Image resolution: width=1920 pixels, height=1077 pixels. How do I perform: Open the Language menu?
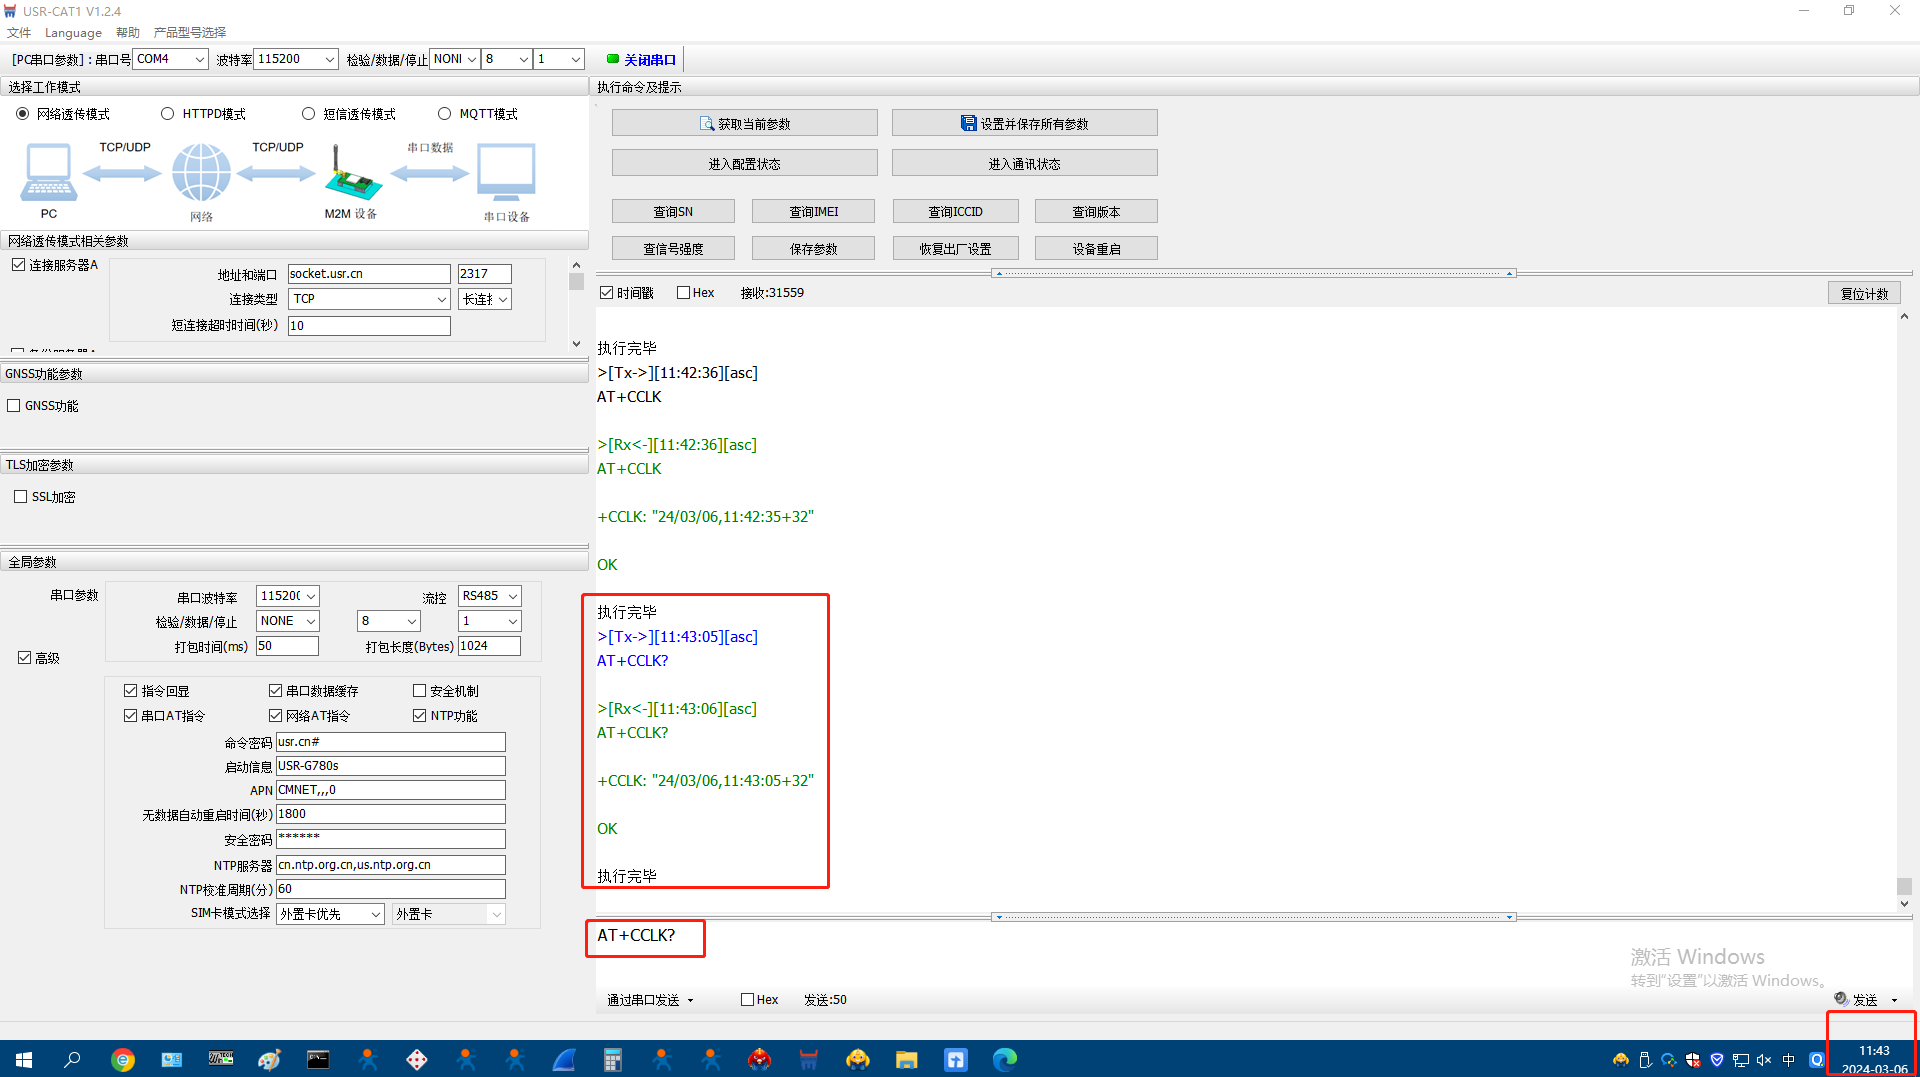[73, 32]
